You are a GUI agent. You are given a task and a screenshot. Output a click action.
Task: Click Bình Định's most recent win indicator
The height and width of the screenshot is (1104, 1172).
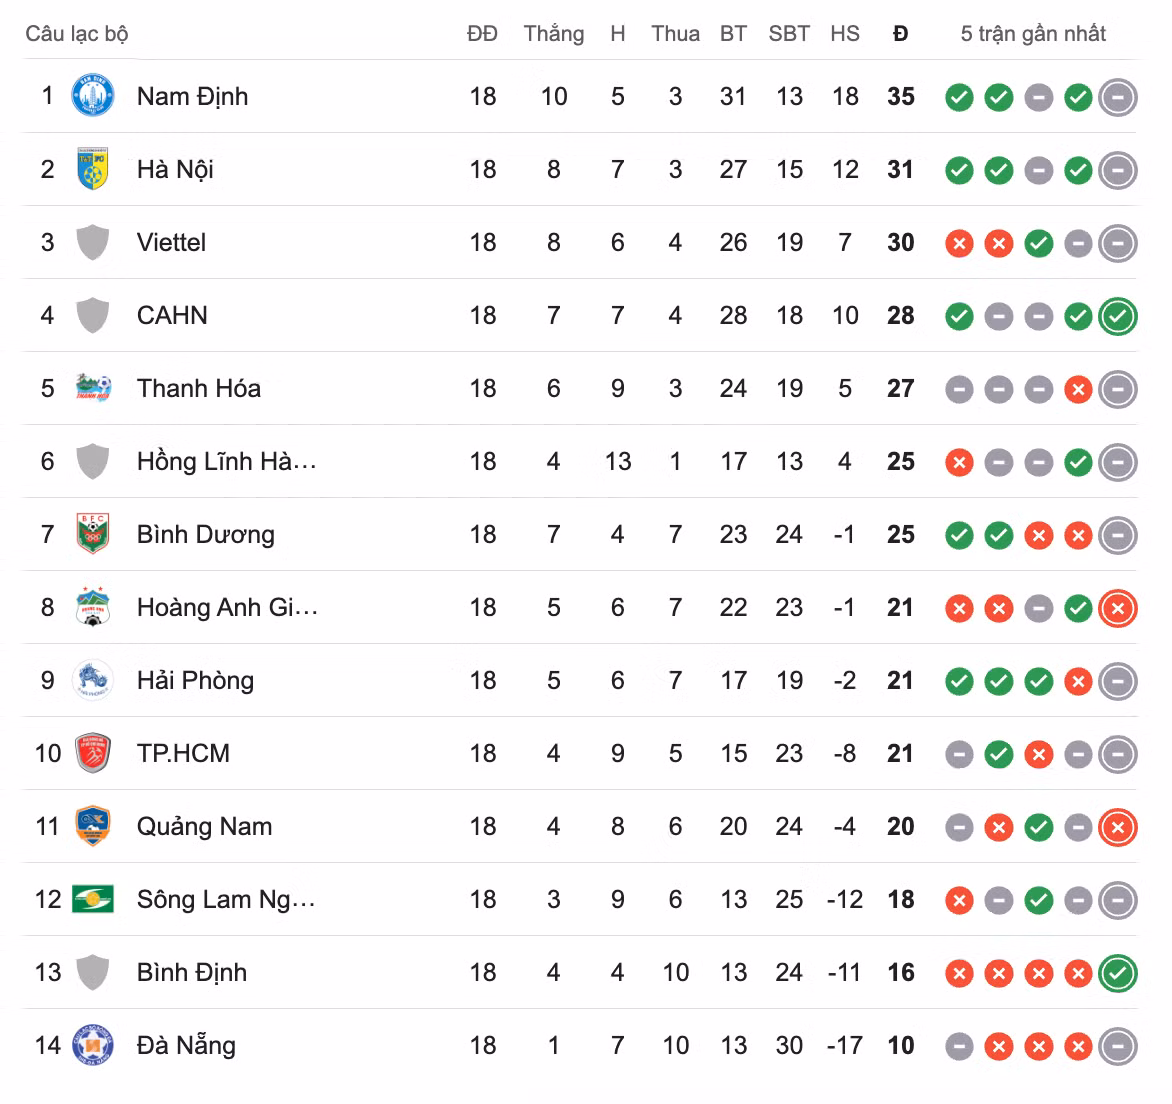click(1118, 973)
